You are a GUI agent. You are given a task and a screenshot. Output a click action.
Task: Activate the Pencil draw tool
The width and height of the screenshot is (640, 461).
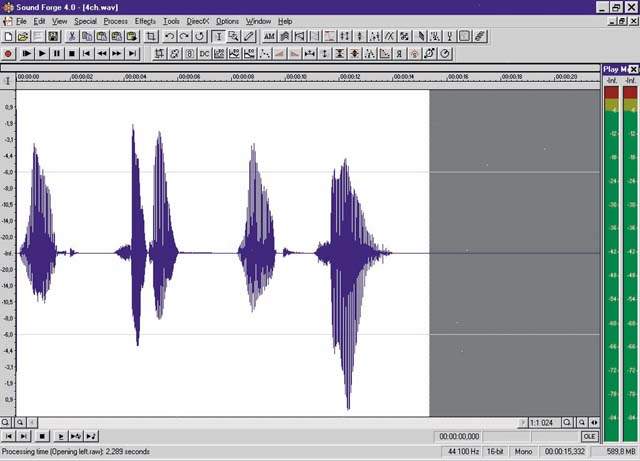pyautogui.click(x=249, y=36)
